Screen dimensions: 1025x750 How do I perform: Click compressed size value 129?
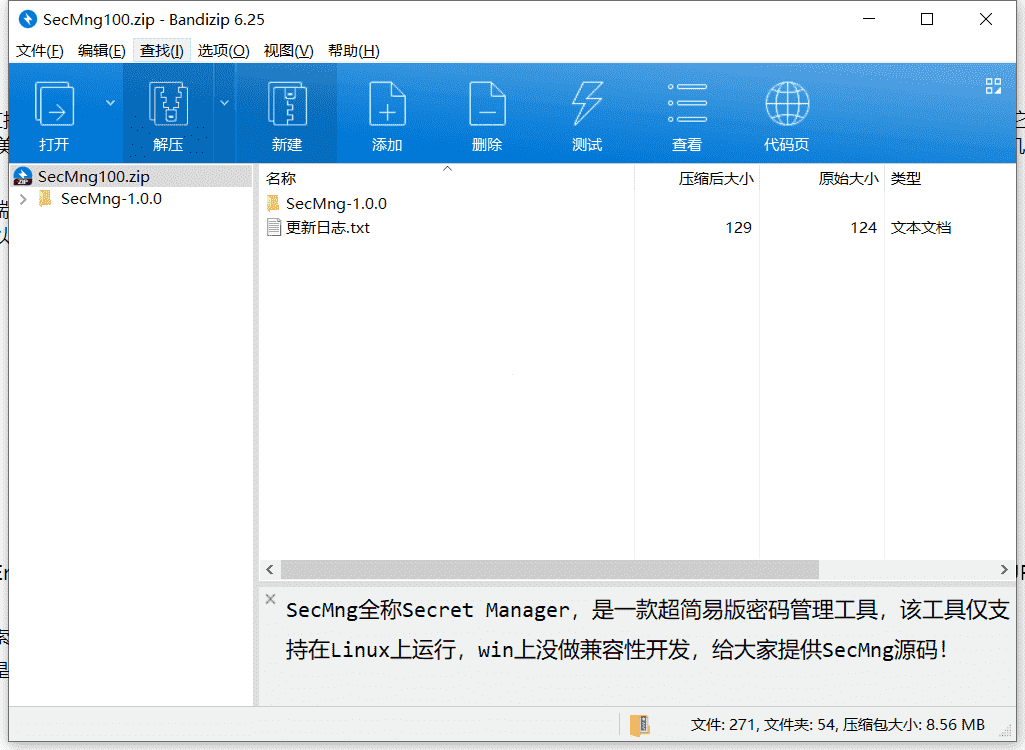[x=738, y=228]
